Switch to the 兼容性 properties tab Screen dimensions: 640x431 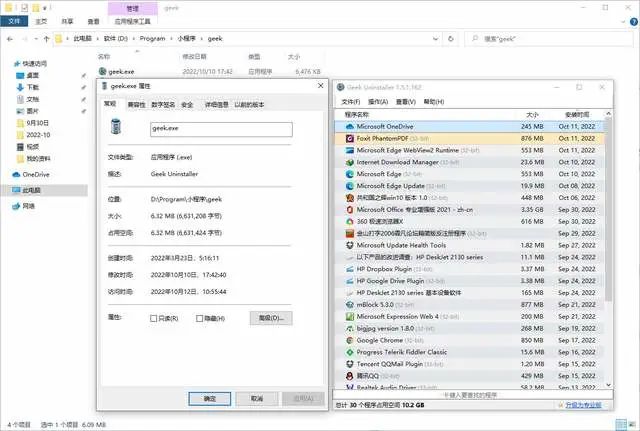(136, 105)
